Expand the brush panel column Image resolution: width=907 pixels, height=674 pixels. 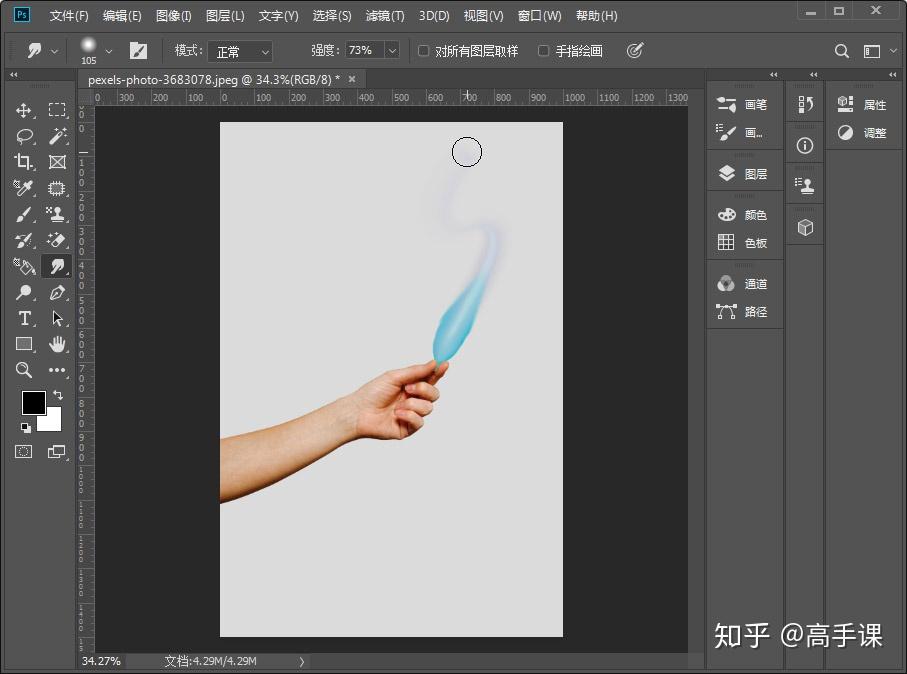774,75
